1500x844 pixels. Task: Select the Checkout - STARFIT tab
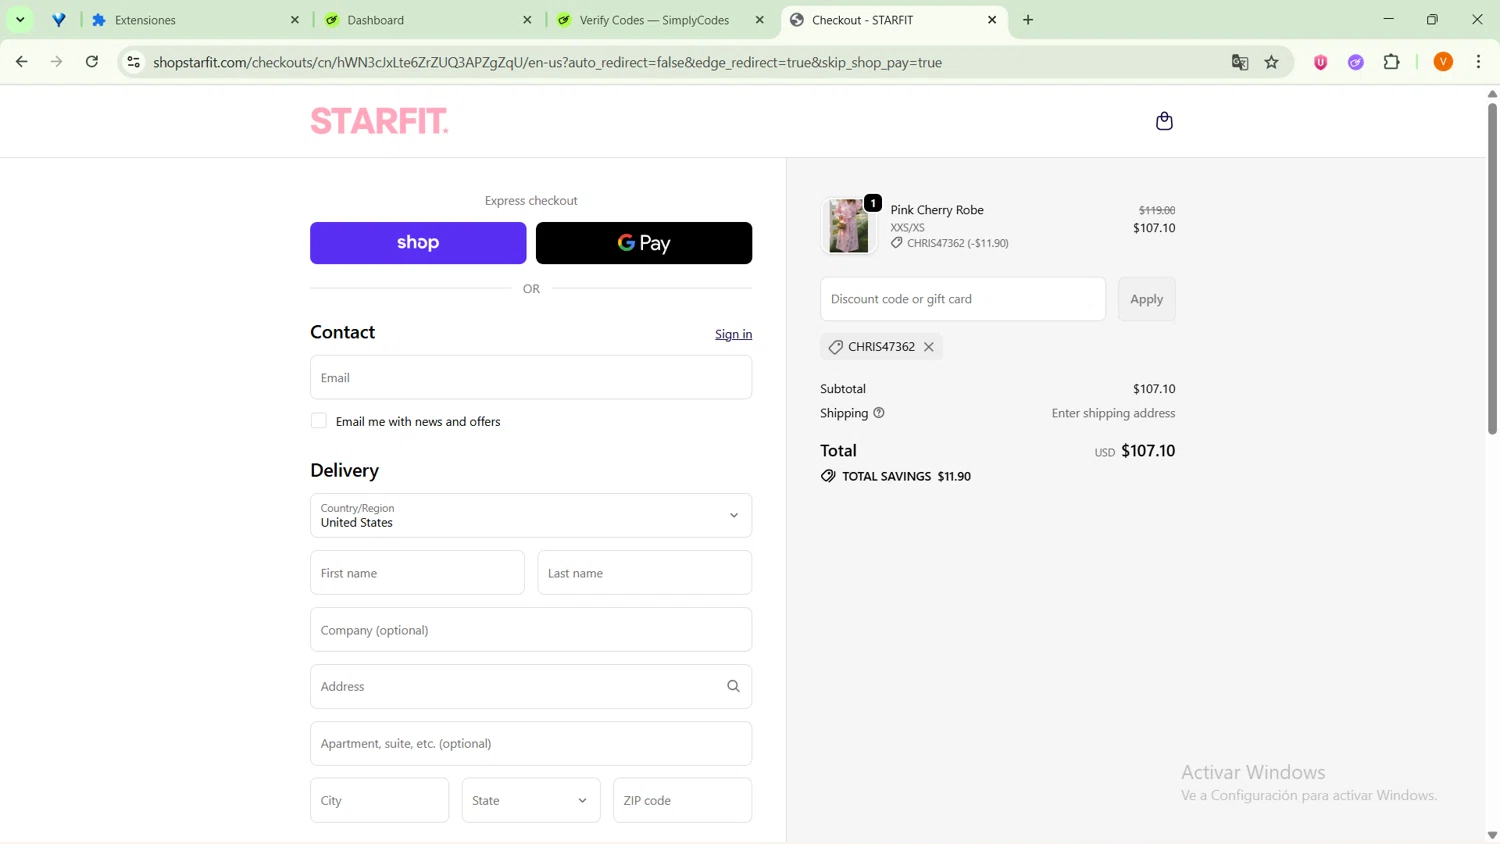click(893, 20)
